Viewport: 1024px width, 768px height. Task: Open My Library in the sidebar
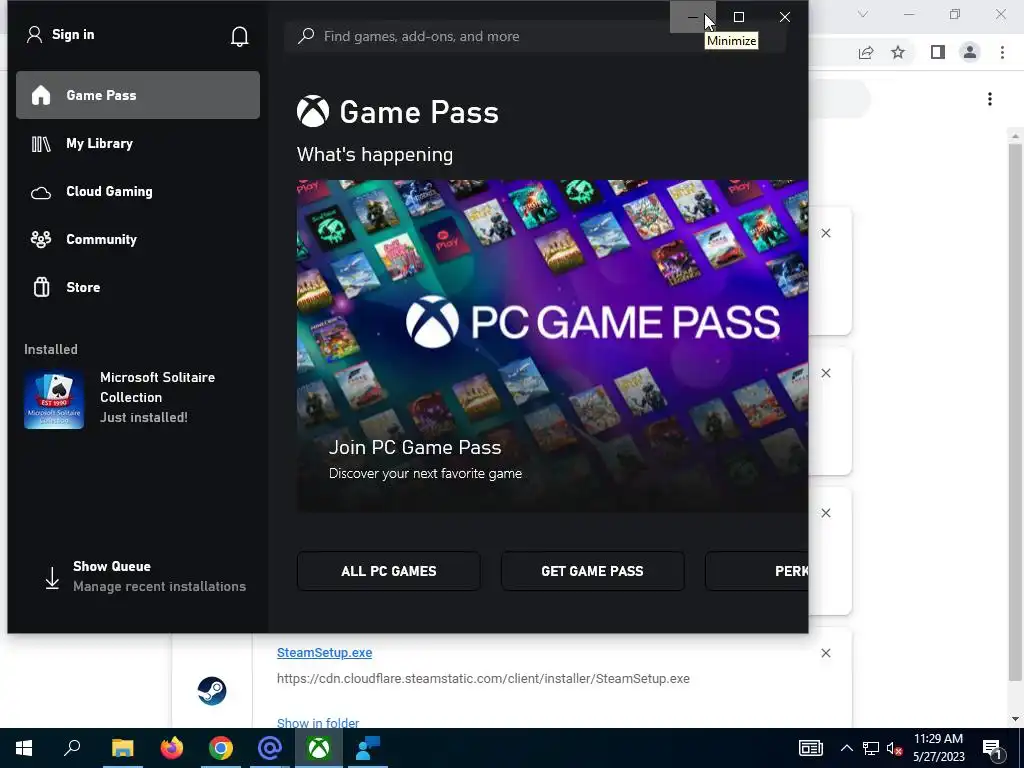[x=138, y=144]
